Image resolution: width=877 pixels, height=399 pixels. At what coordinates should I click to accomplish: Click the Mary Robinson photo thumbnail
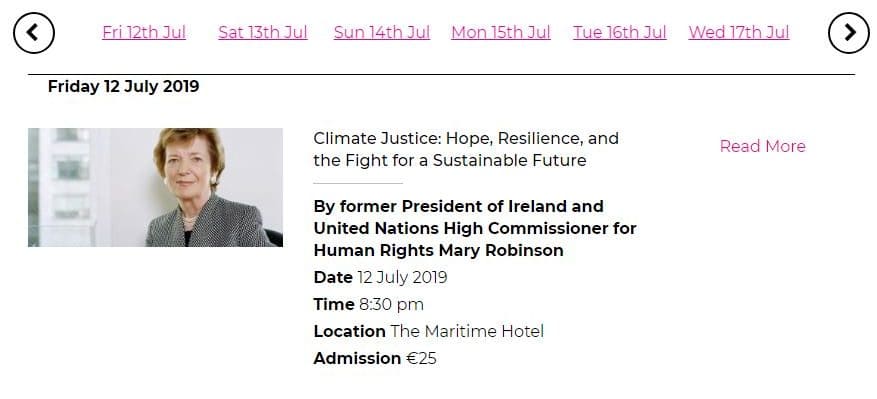[155, 187]
